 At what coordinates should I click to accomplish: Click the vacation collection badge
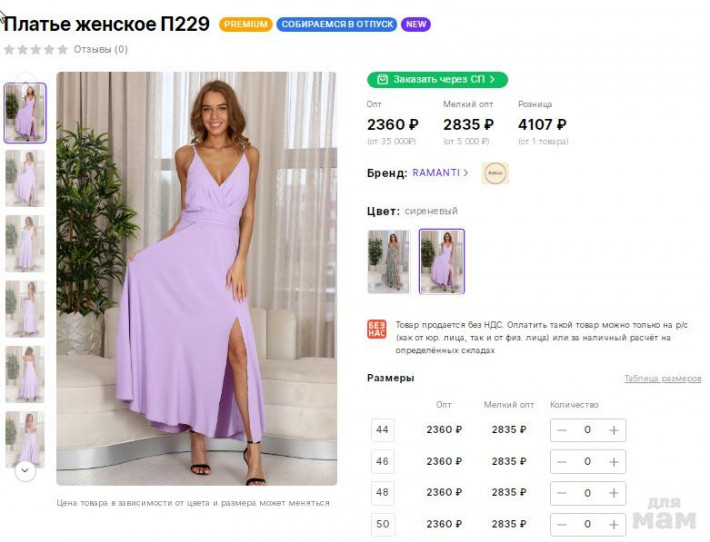tap(337, 24)
